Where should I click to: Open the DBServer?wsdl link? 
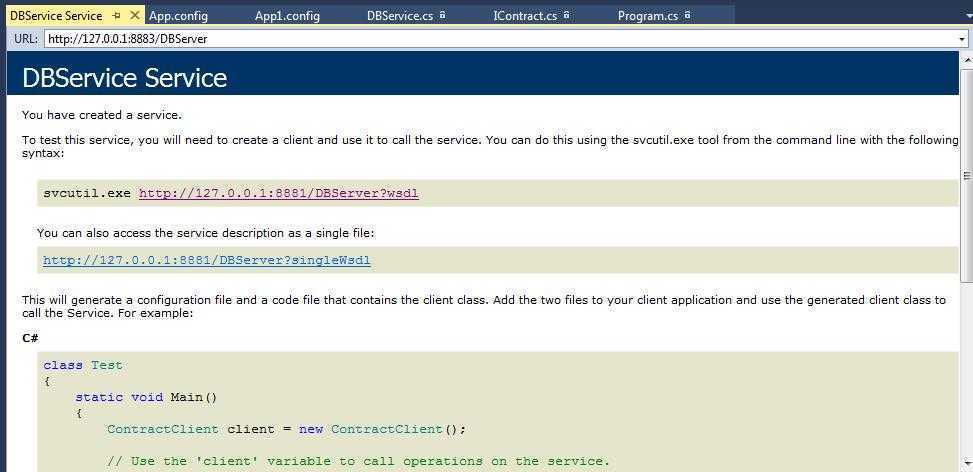(279, 193)
